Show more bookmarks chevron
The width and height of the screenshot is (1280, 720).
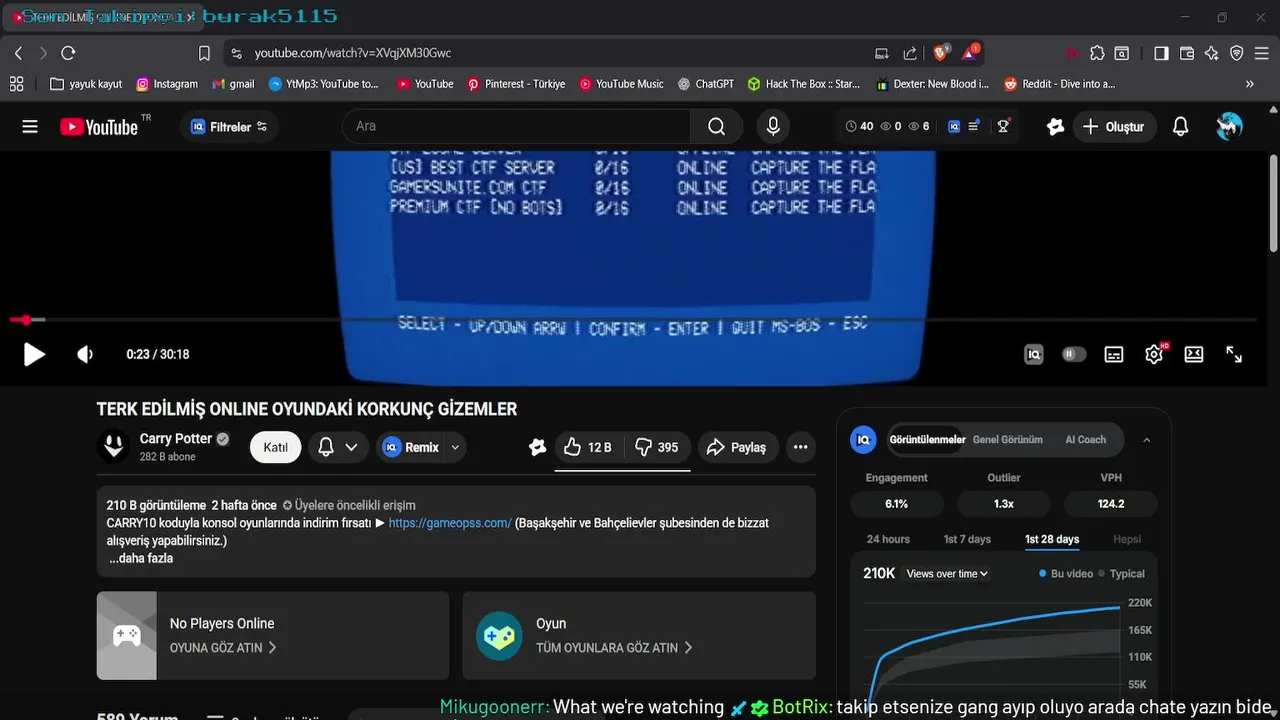[x=1249, y=84]
